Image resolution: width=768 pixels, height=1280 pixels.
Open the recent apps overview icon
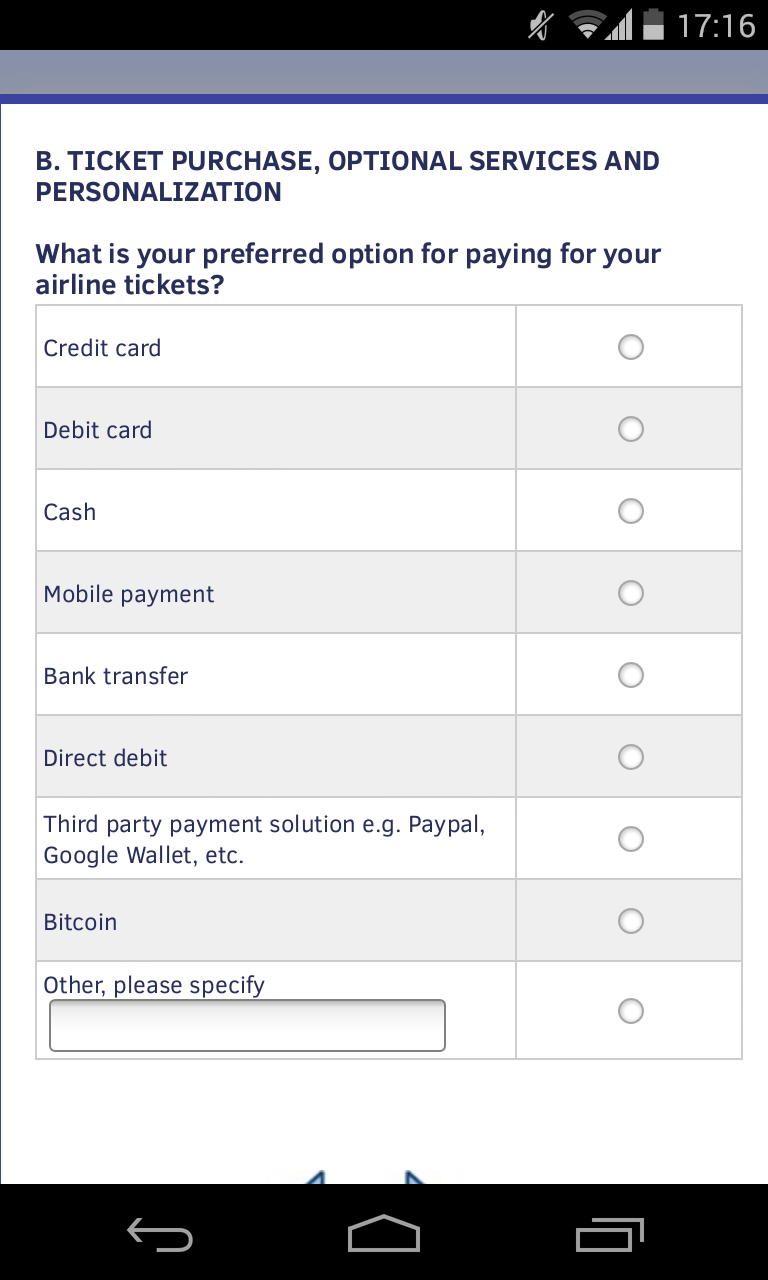(610, 1234)
